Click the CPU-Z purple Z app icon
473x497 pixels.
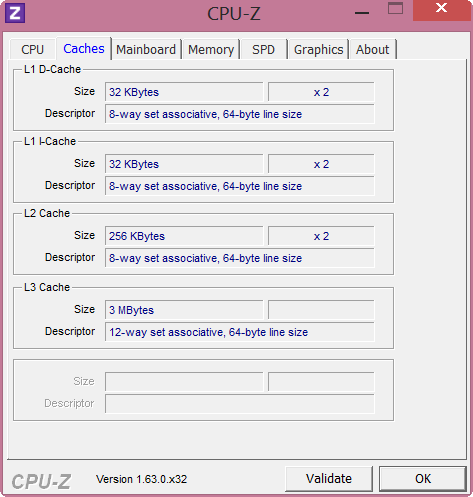(15, 13)
